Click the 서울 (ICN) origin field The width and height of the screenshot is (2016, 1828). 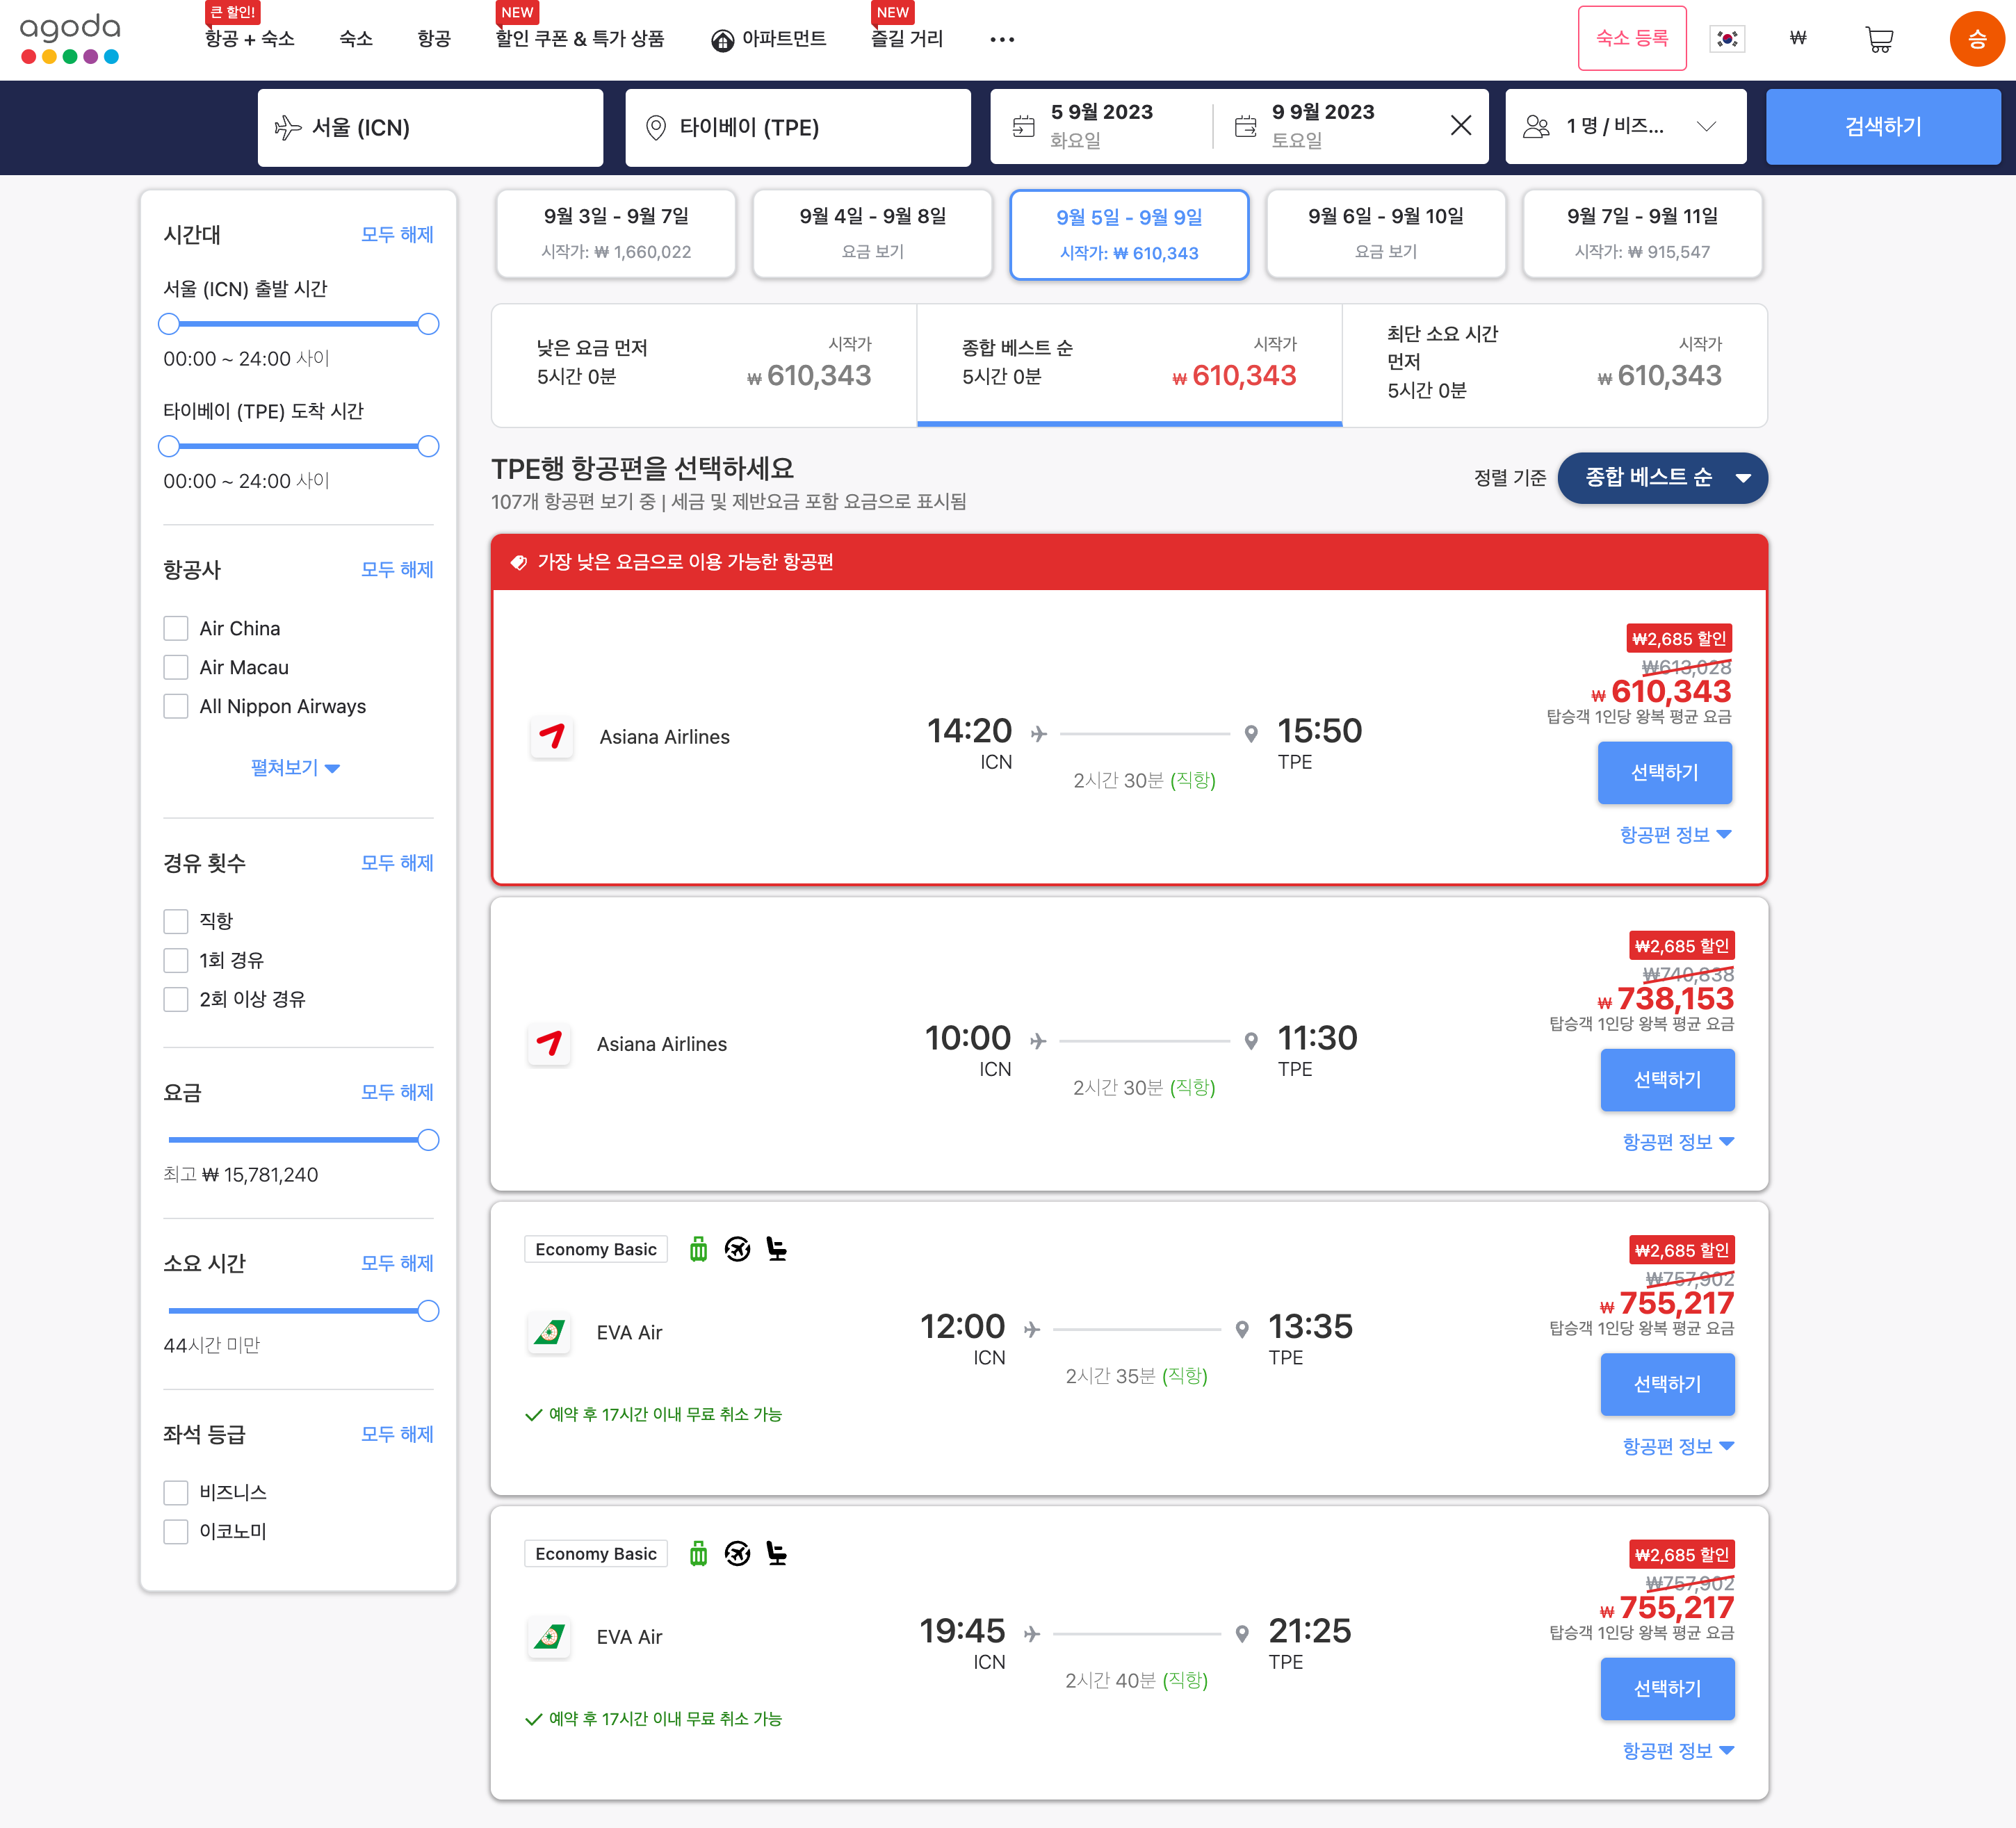point(430,127)
